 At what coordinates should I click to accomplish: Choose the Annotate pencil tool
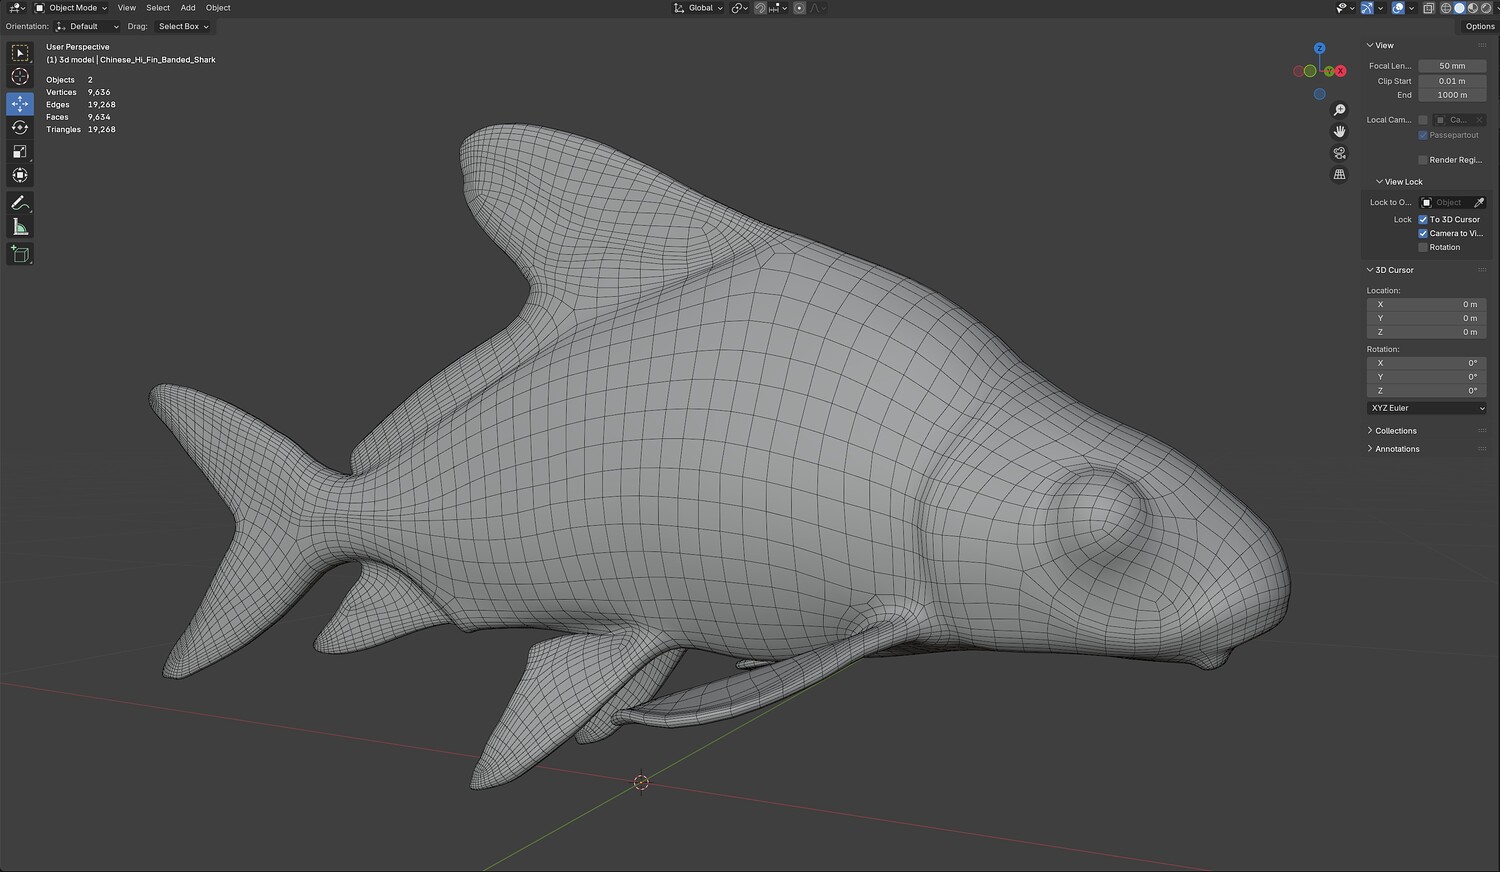[20, 203]
